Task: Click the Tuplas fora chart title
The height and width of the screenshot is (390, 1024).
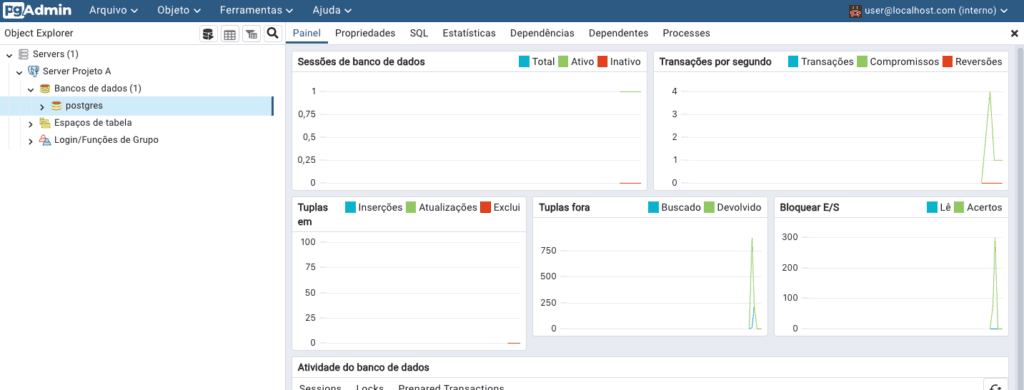Action: click(564, 207)
